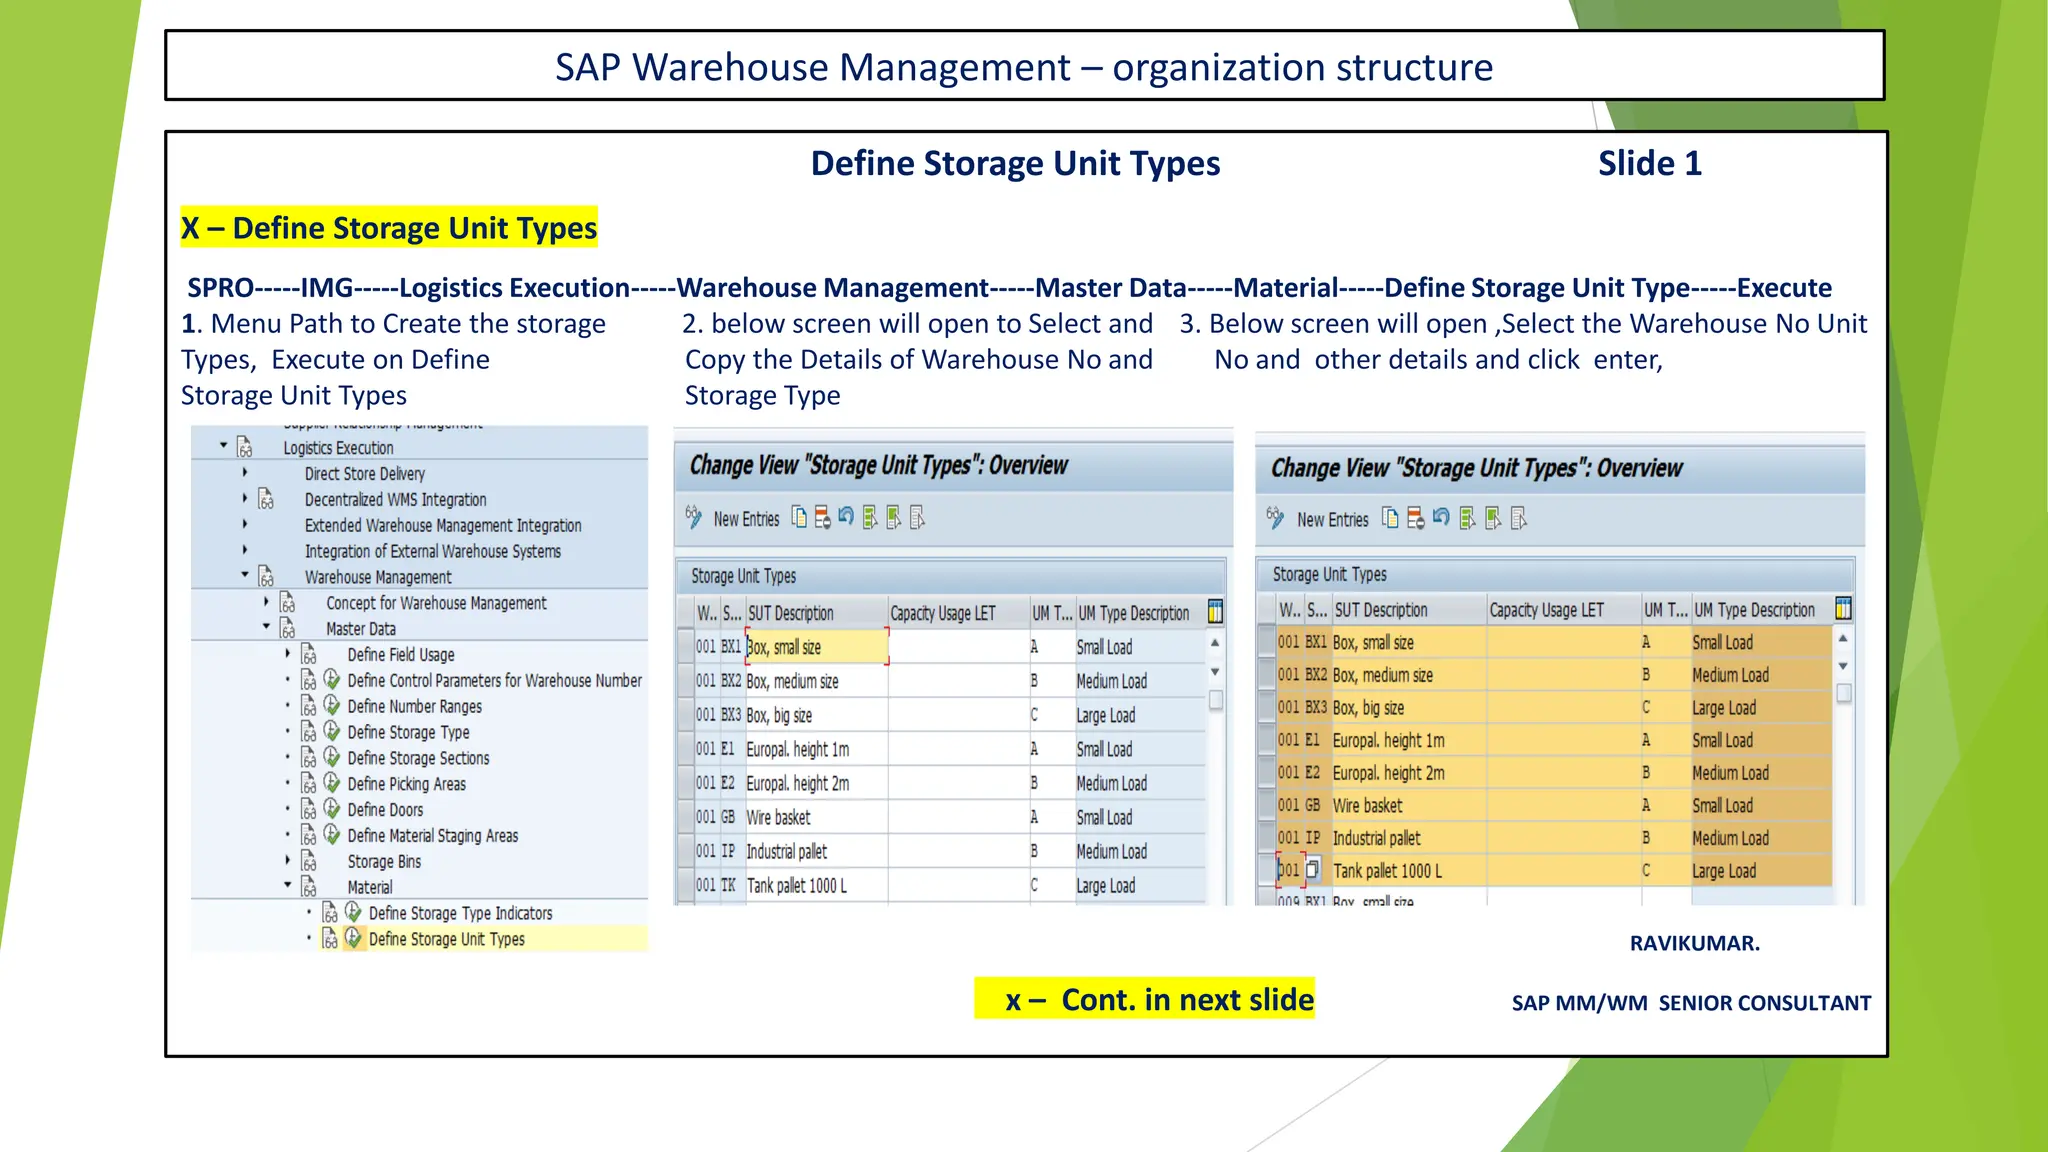2048x1152 pixels.
Task: Click the Delete icon in step 3 screen toolbar
Action: [x=1415, y=518]
